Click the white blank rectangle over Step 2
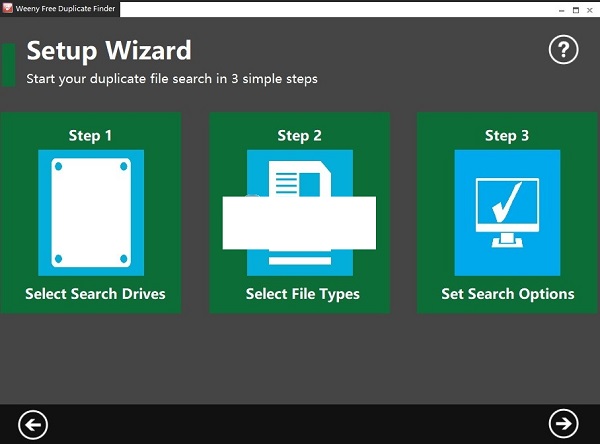This screenshot has width=600, height=444. (299, 223)
